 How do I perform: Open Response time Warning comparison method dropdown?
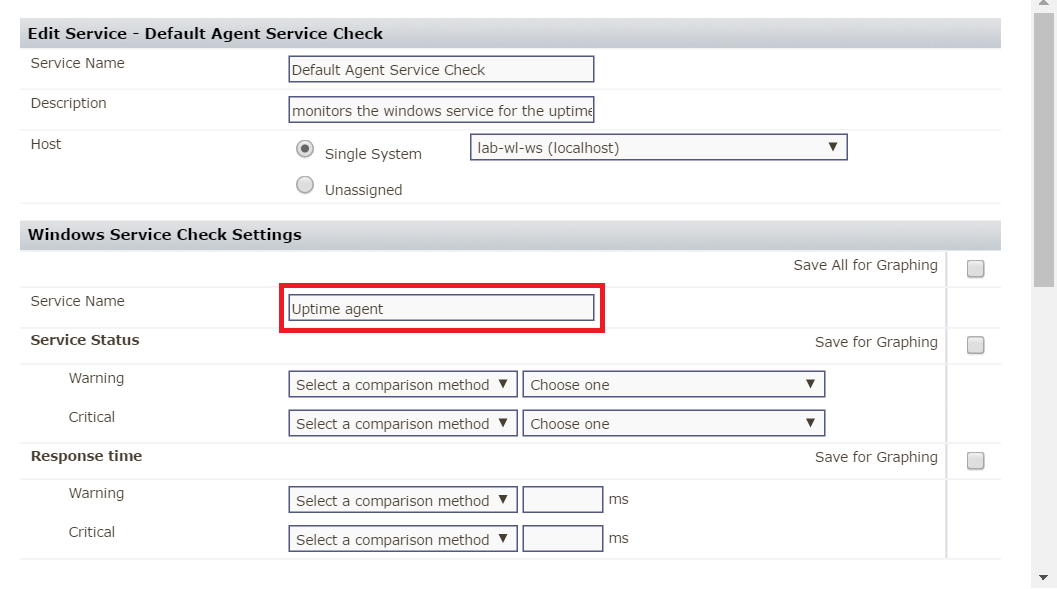(x=403, y=501)
